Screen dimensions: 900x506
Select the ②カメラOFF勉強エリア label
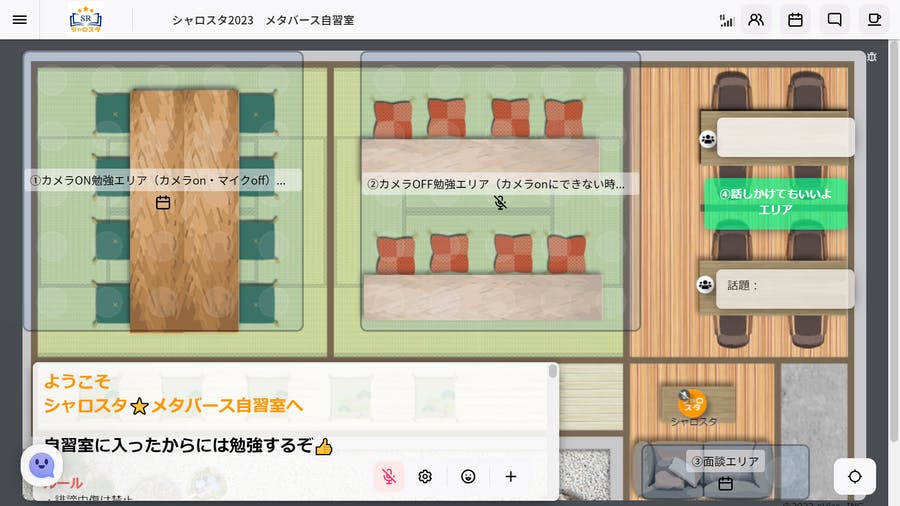(x=495, y=184)
